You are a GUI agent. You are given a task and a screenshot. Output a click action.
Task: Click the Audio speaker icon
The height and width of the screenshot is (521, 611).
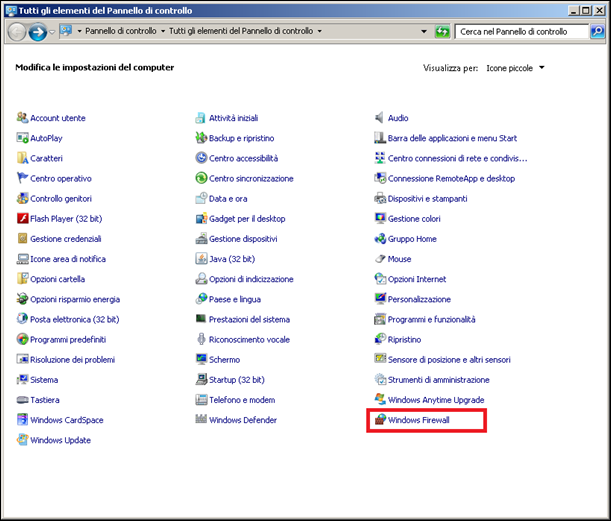coord(379,117)
